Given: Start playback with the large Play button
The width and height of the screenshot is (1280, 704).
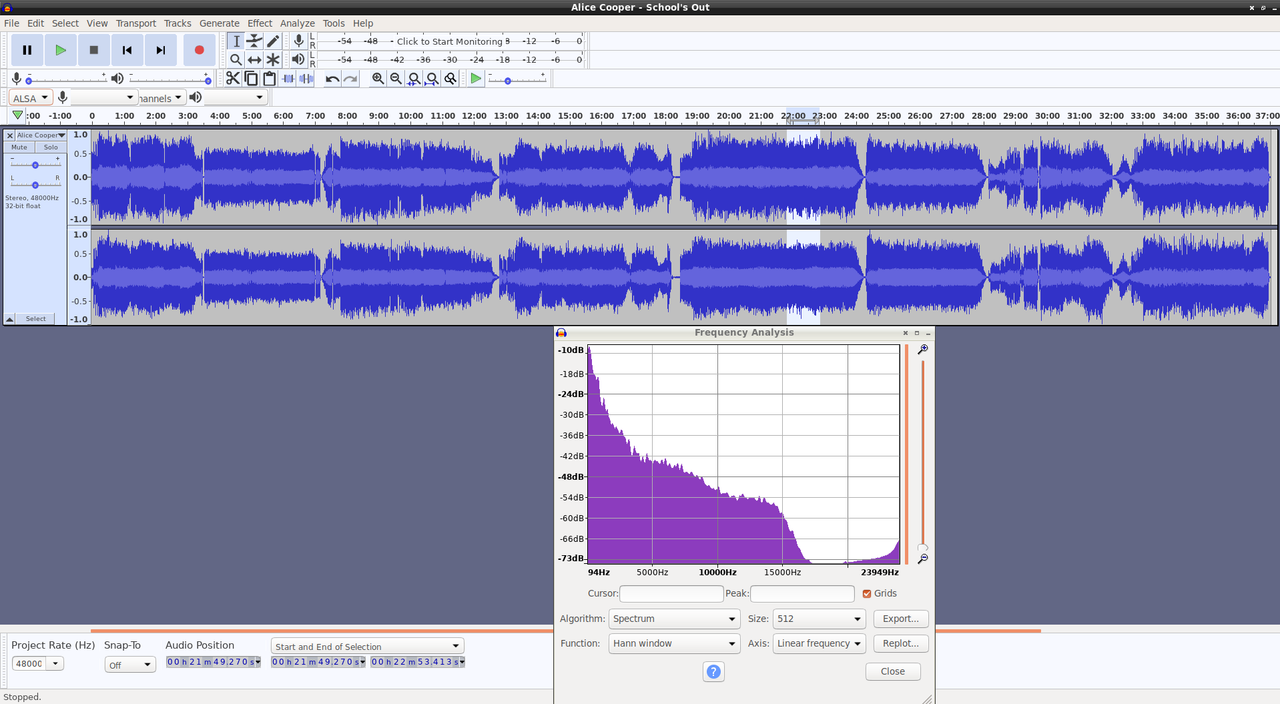Looking at the screenshot, I should click(x=61, y=50).
